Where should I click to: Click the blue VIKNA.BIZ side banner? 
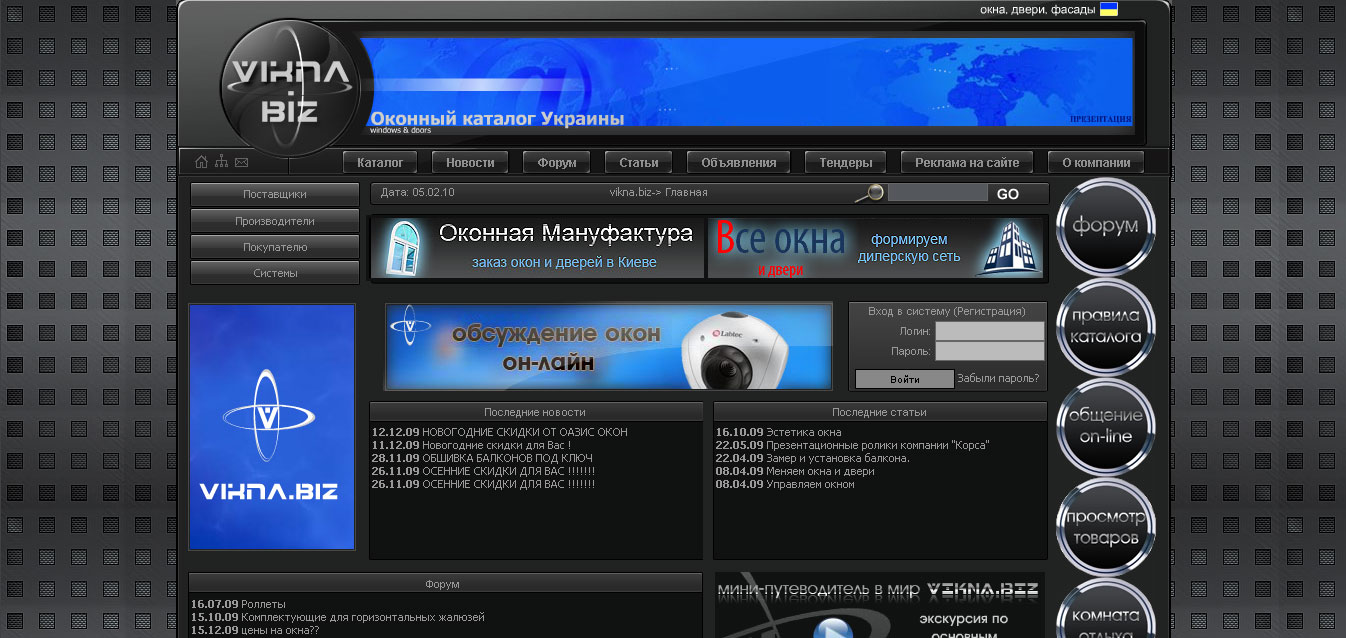272,427
